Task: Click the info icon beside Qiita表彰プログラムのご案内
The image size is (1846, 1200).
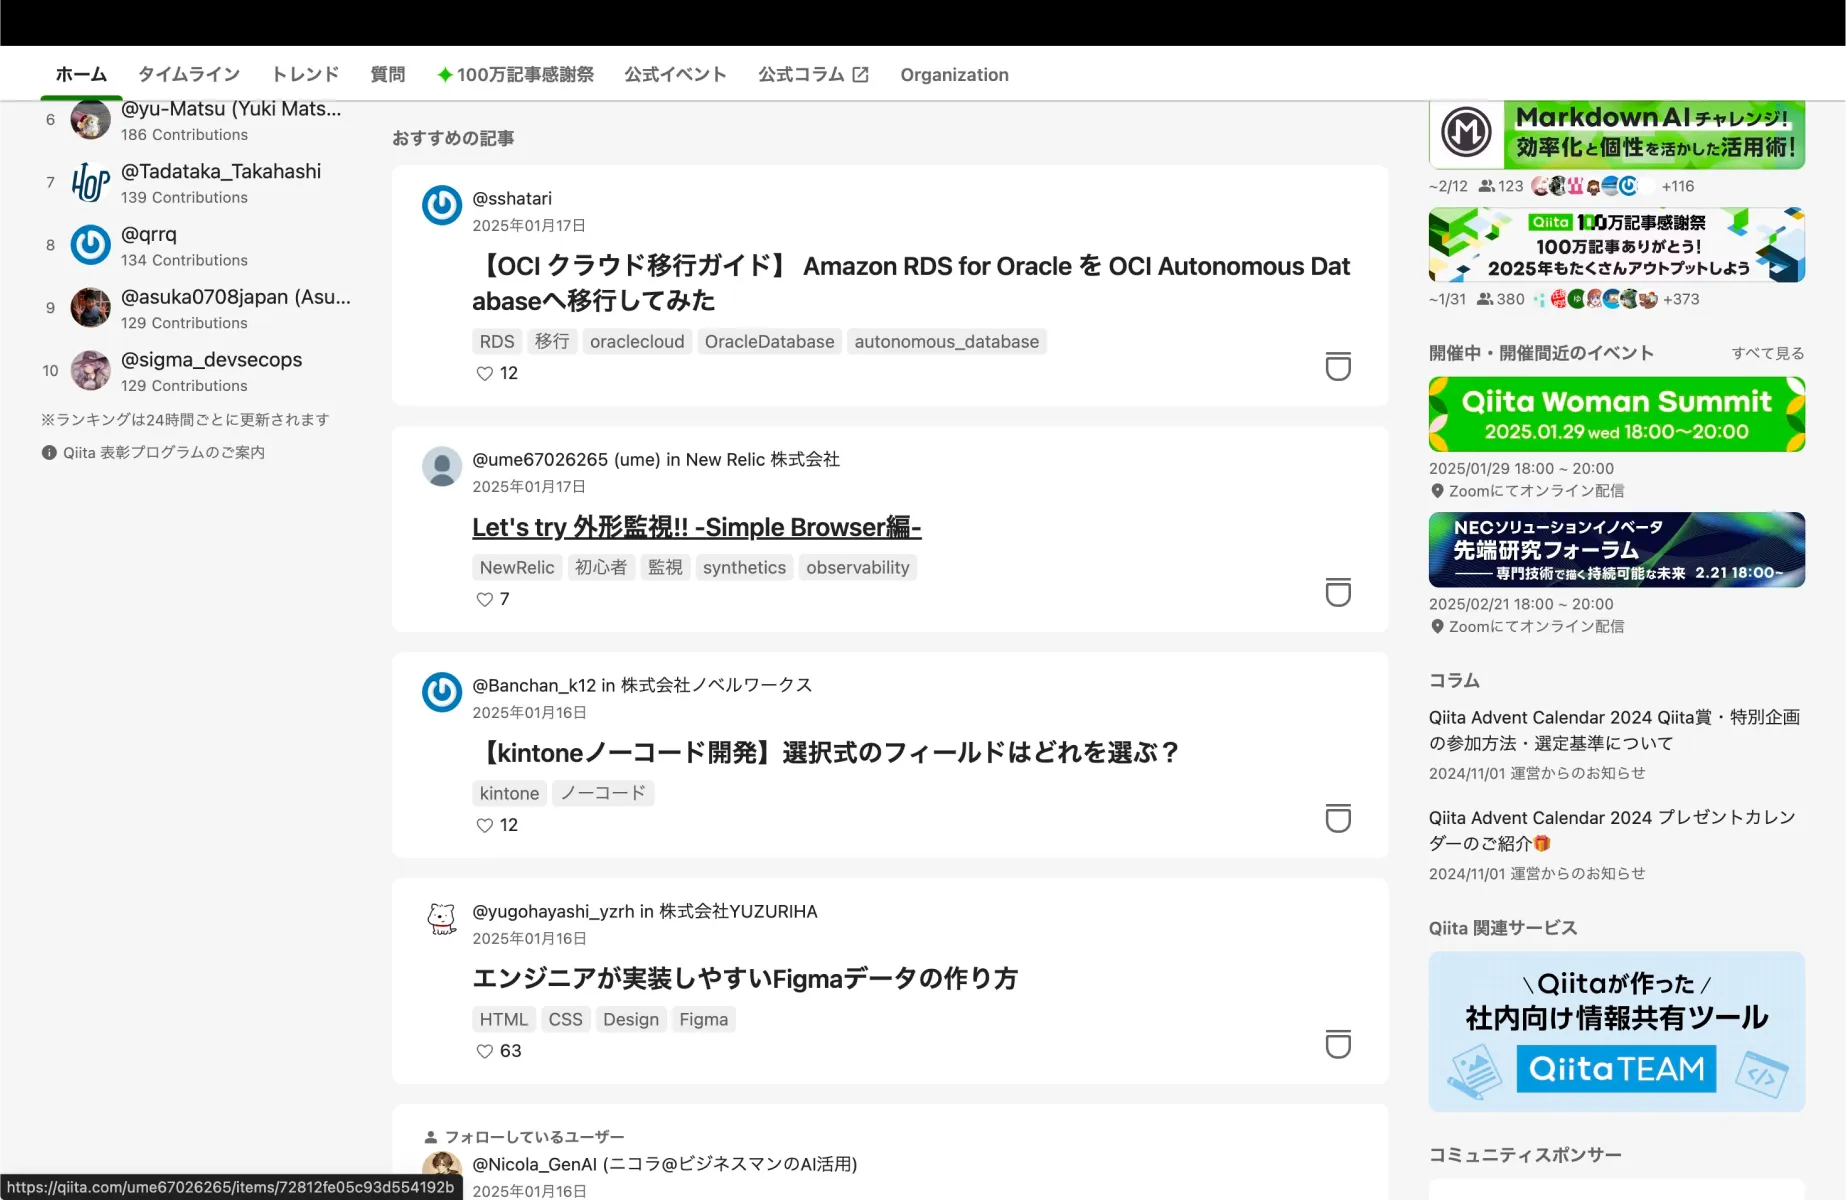Action: pyautogui.click(x=48, y=452)
